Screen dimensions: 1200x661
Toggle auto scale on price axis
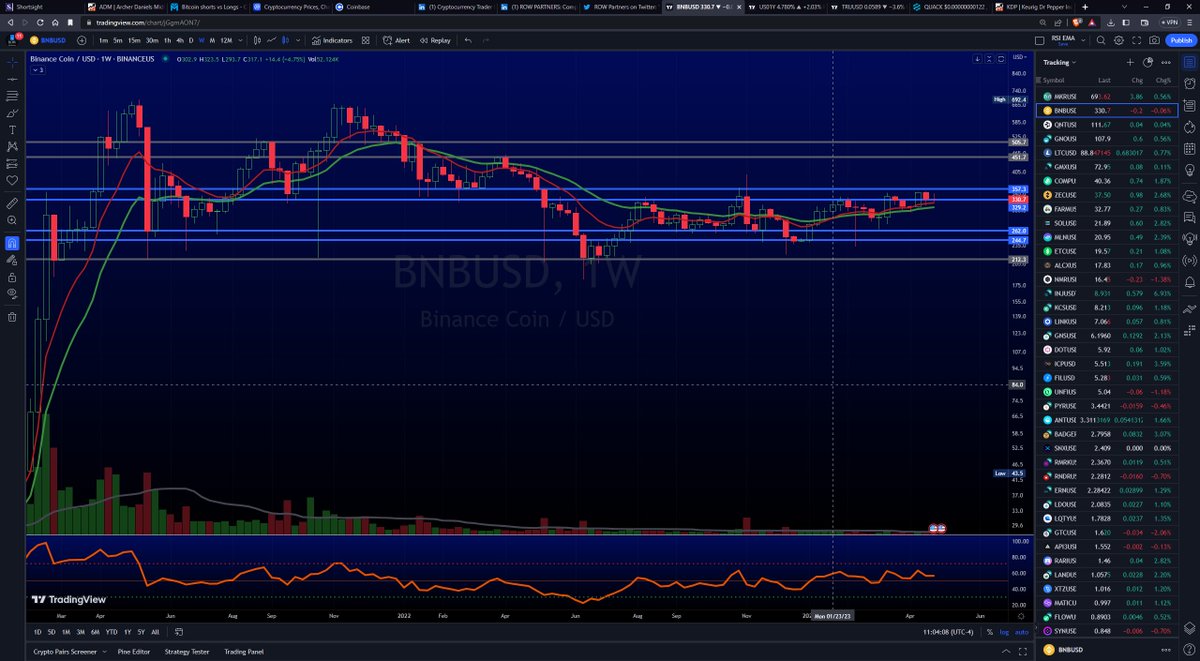(x=1022, y=632)
